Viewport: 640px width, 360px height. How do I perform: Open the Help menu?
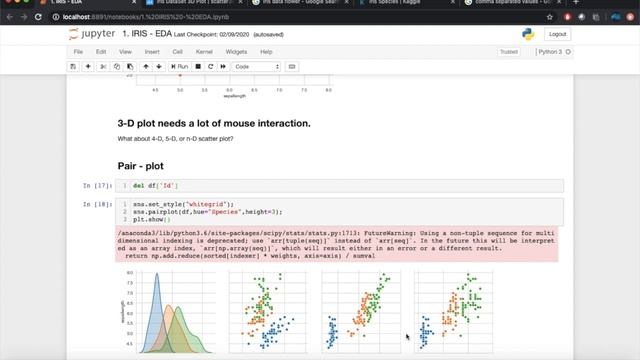266,52
